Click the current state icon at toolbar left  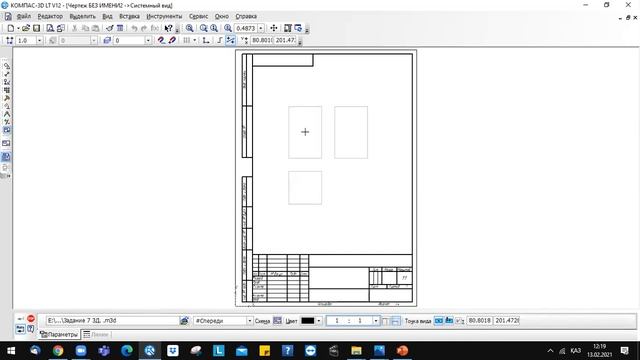point(9,40)
